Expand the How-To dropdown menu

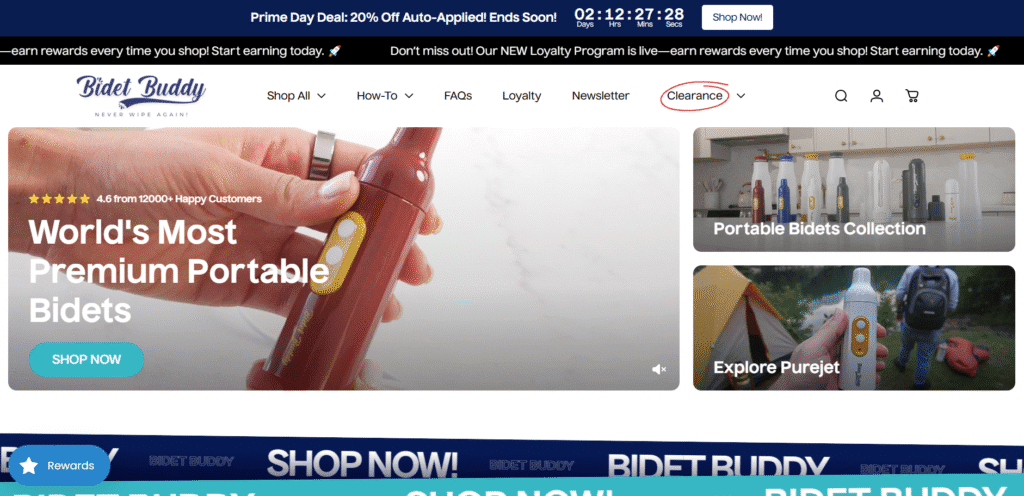384,96
